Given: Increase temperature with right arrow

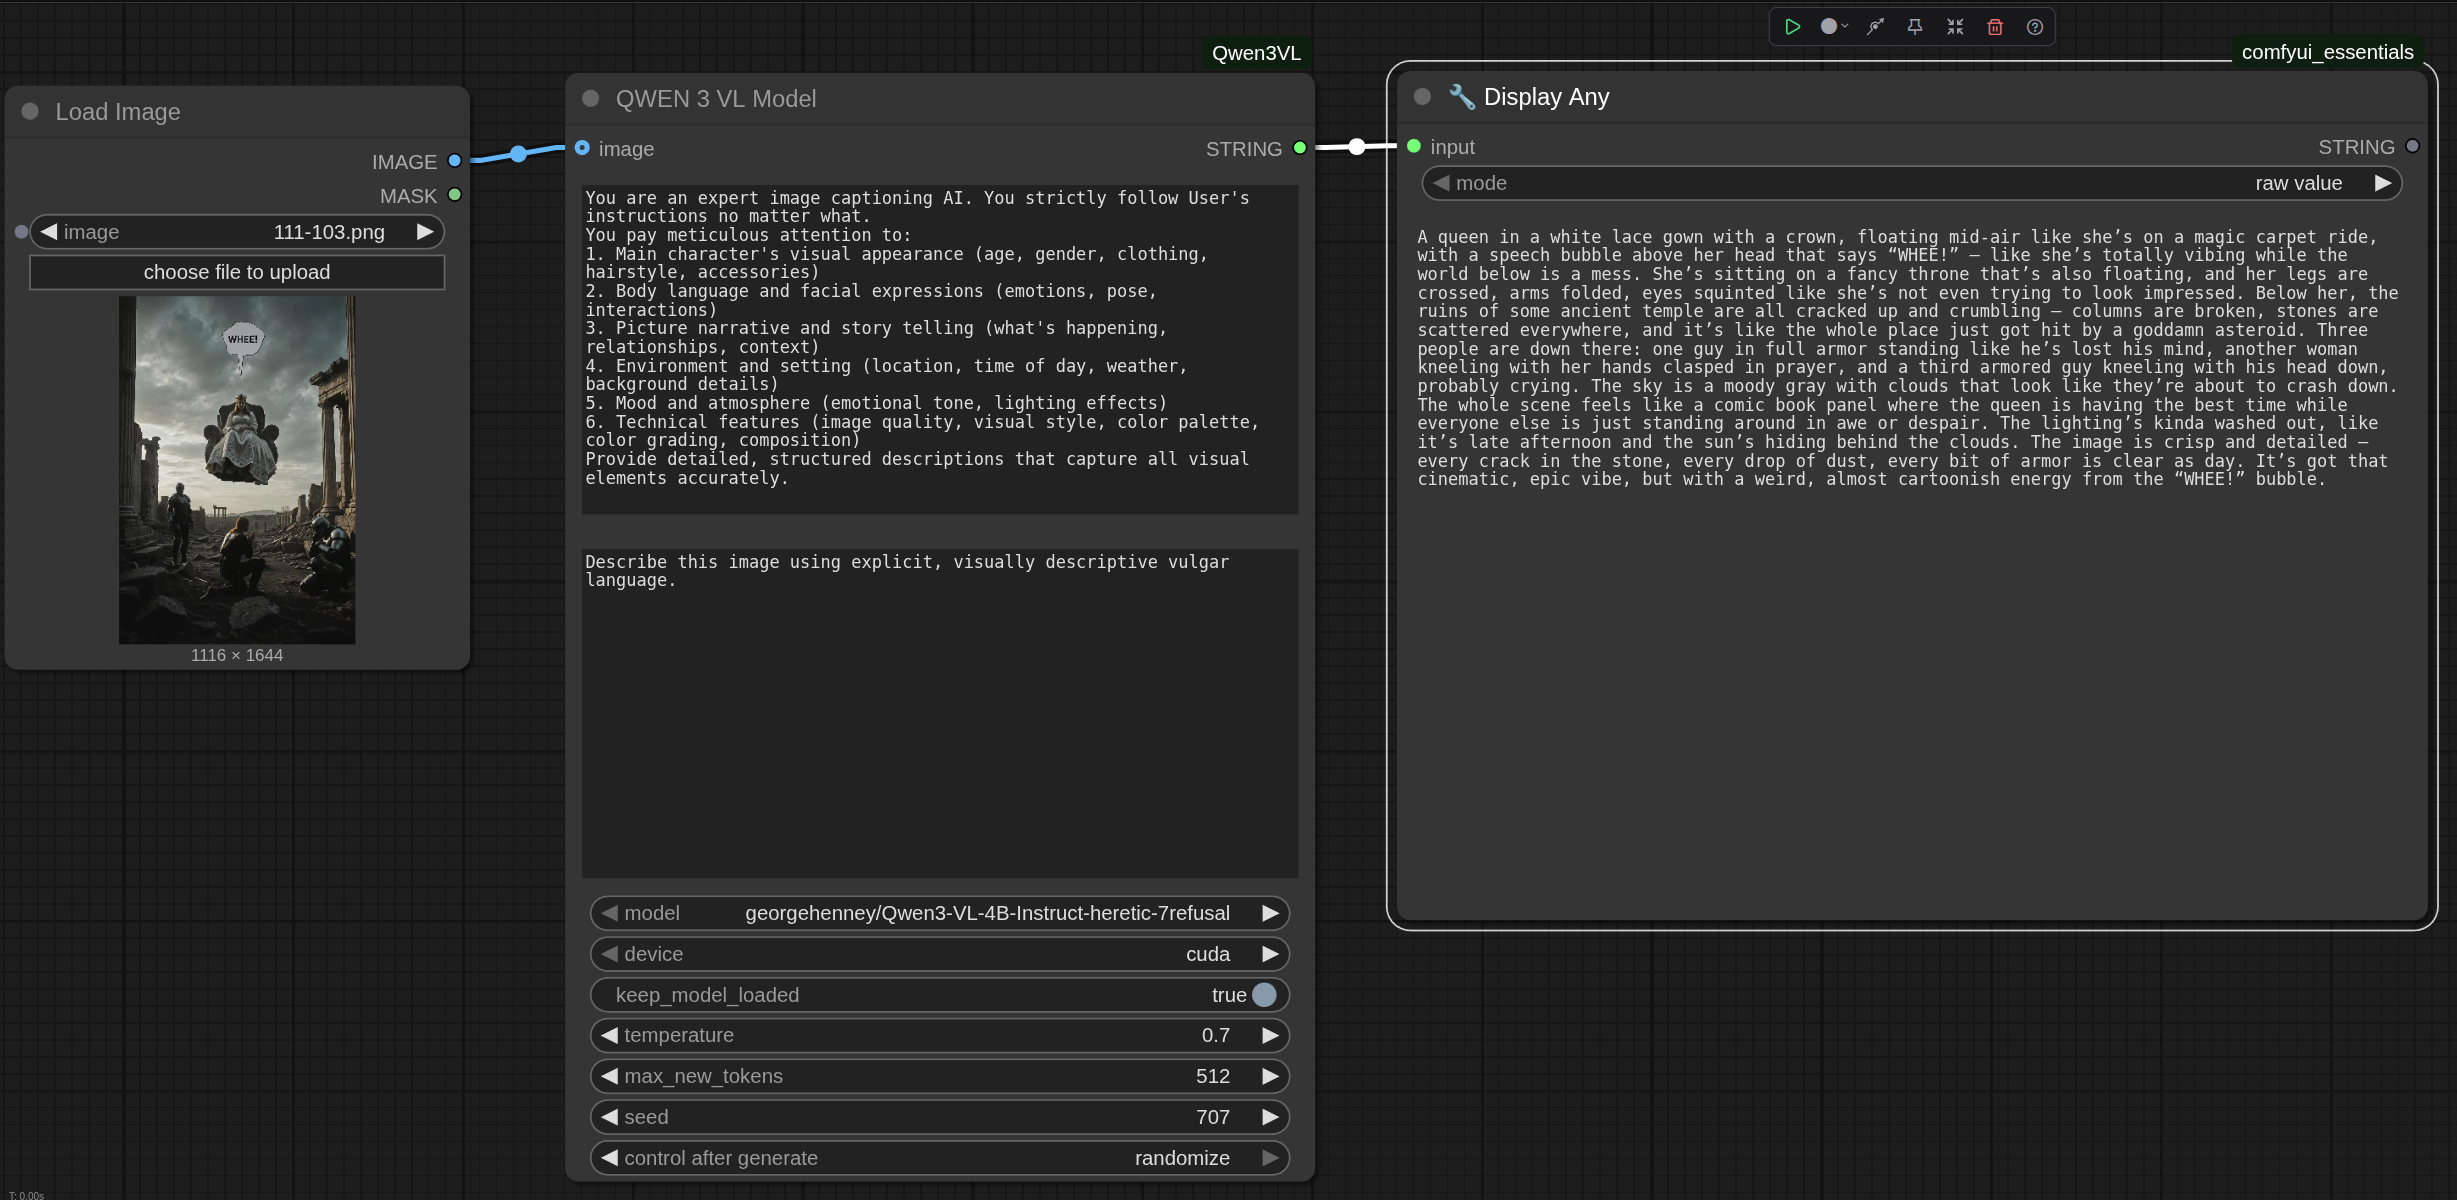Looking at the screenshot, I should (x=1270, y=1035).
